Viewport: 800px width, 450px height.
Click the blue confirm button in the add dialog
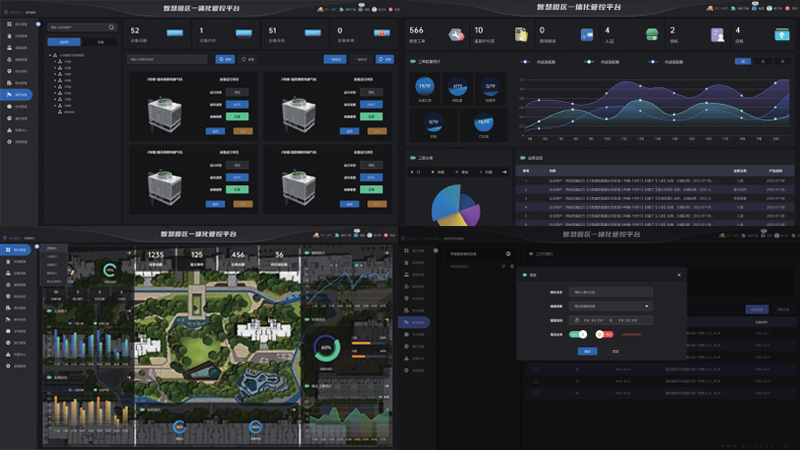click(x=587, y=351)
